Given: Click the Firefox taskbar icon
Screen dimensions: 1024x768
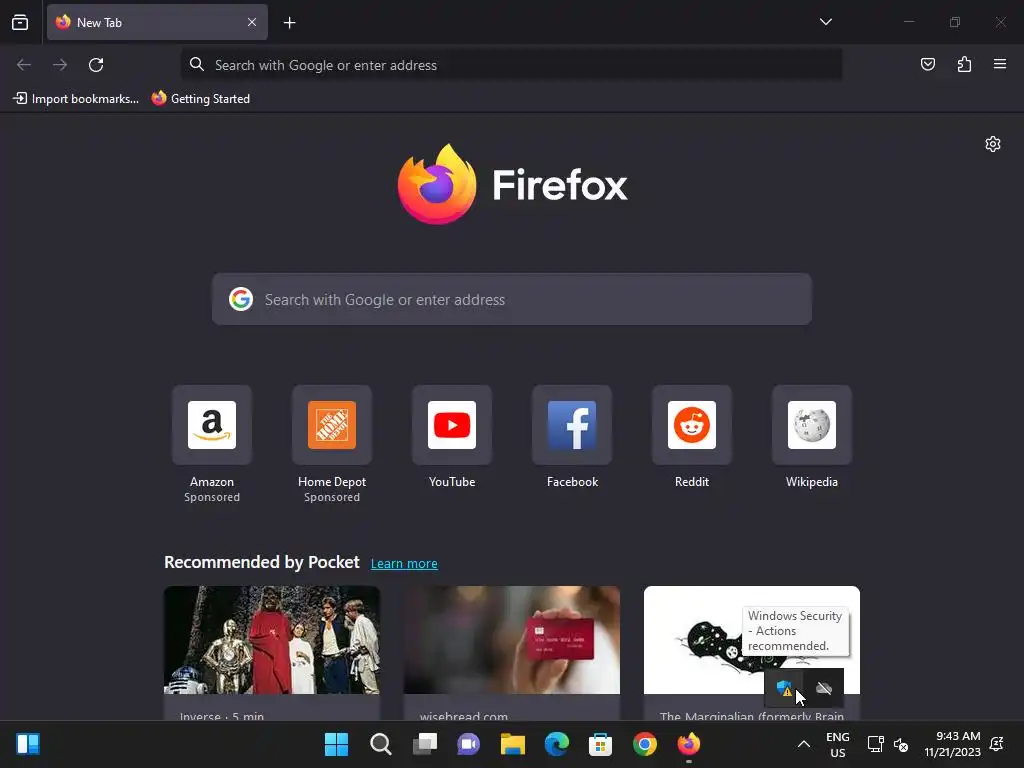Looking at the screenshot, I should tap(688, 744).
